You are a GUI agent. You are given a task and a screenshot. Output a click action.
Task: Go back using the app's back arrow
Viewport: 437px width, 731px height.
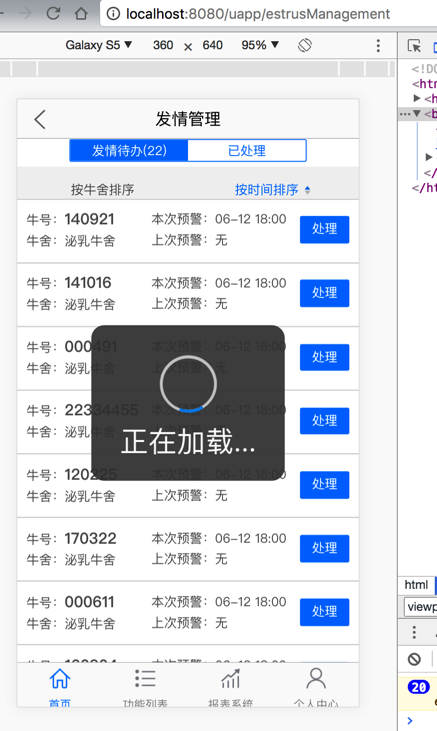point(40,119)
